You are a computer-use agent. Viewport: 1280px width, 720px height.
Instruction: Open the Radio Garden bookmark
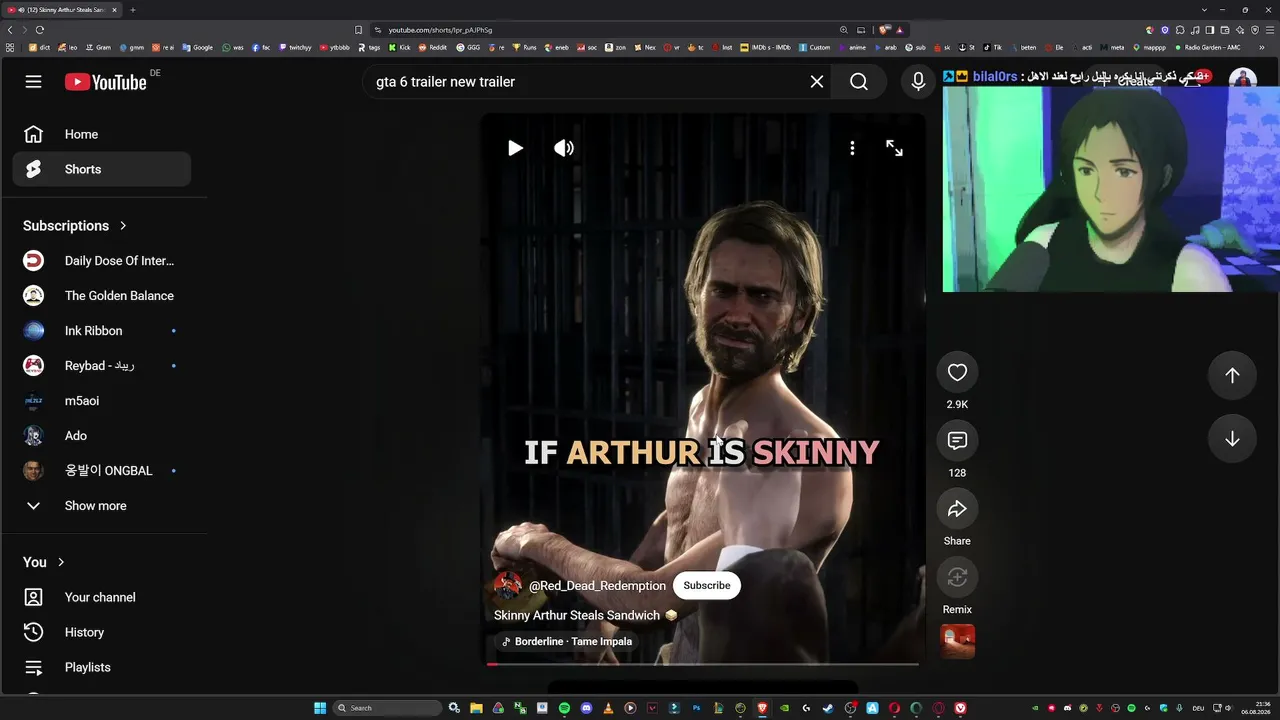pyautogui.click(x=1207, y=47)
